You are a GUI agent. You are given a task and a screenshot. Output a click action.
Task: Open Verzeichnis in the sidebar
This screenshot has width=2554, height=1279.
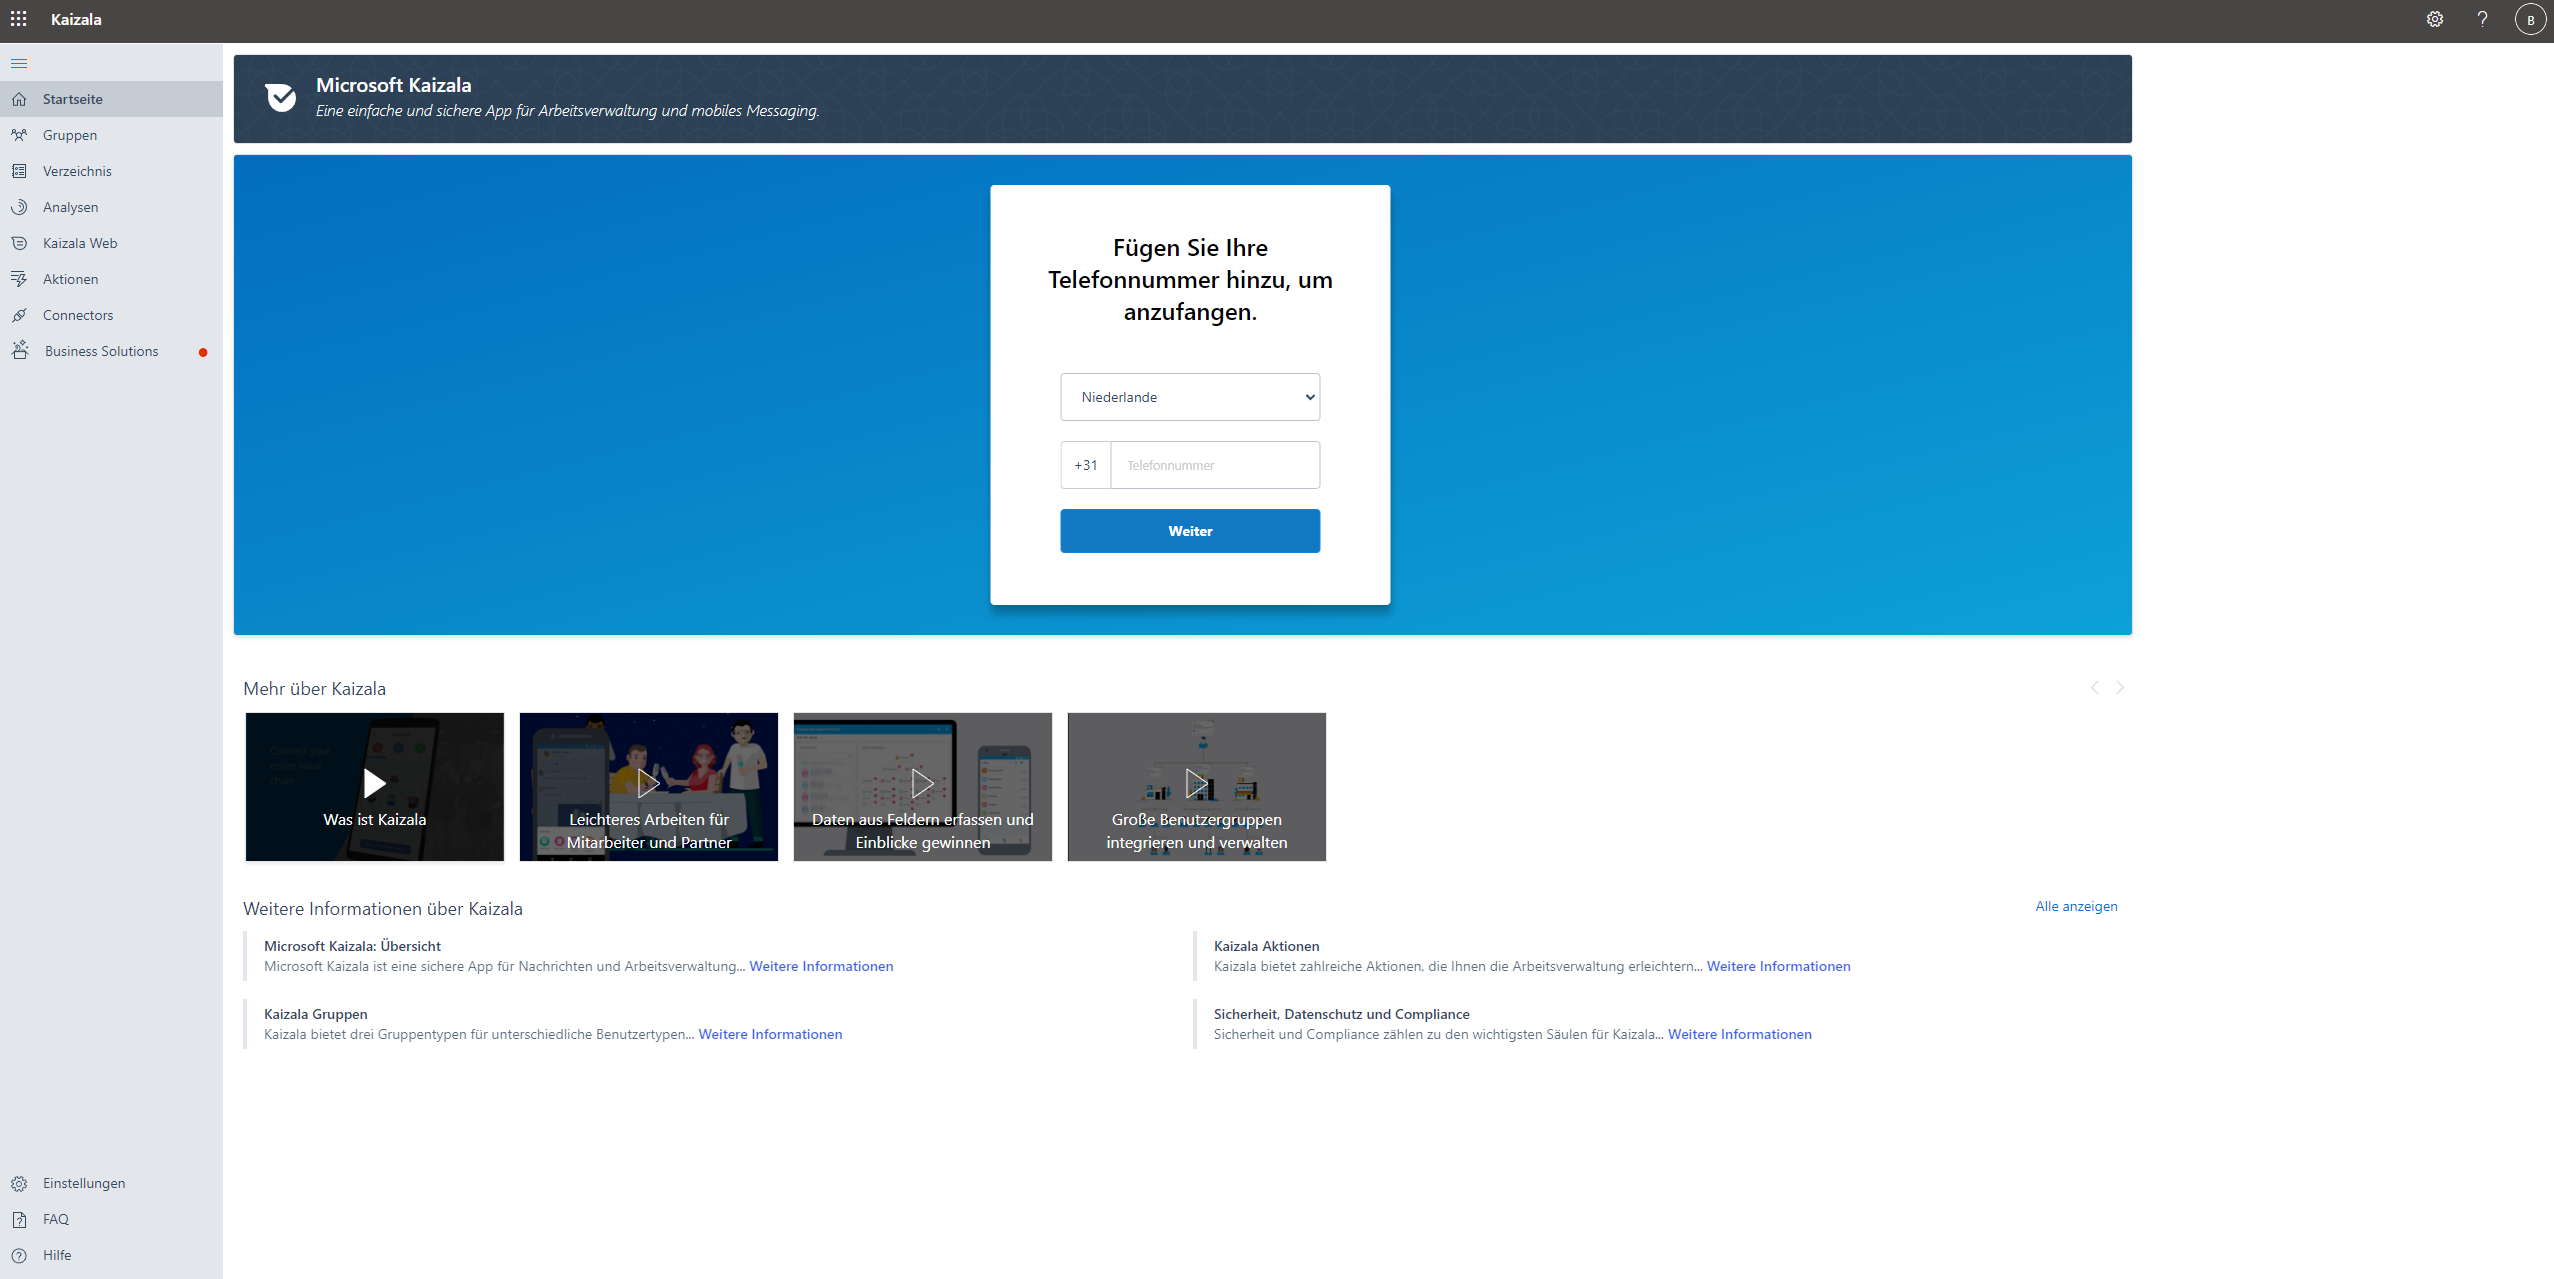[77, 171]
